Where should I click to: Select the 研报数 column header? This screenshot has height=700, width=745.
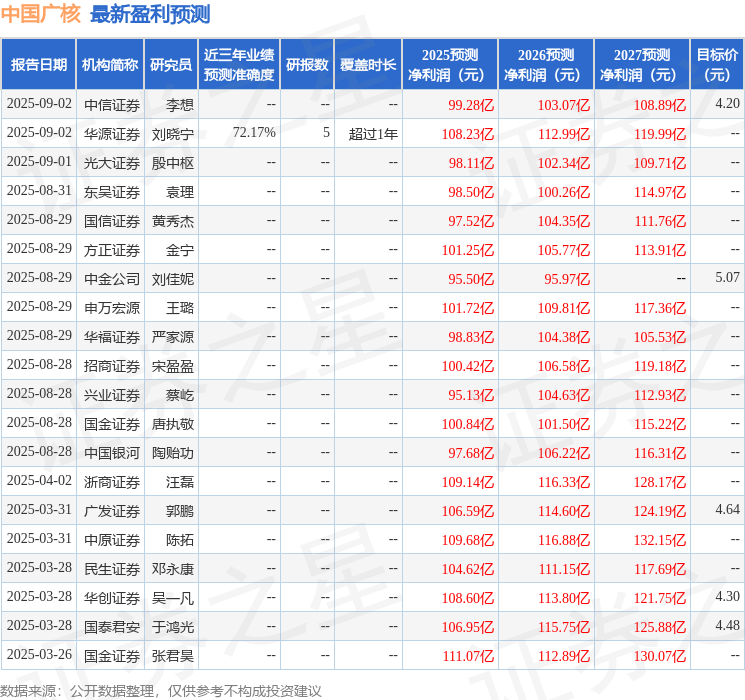click(307, 65)
